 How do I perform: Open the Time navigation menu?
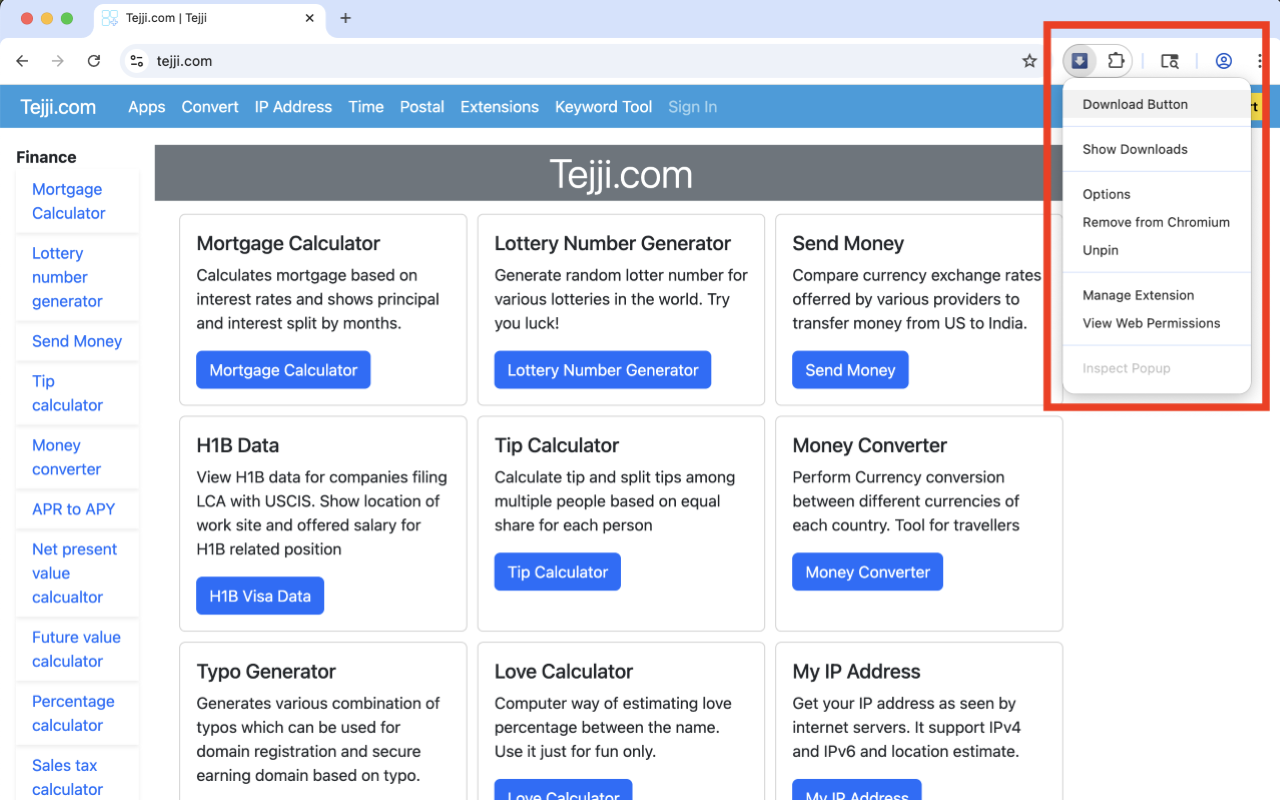click(366, 107)
